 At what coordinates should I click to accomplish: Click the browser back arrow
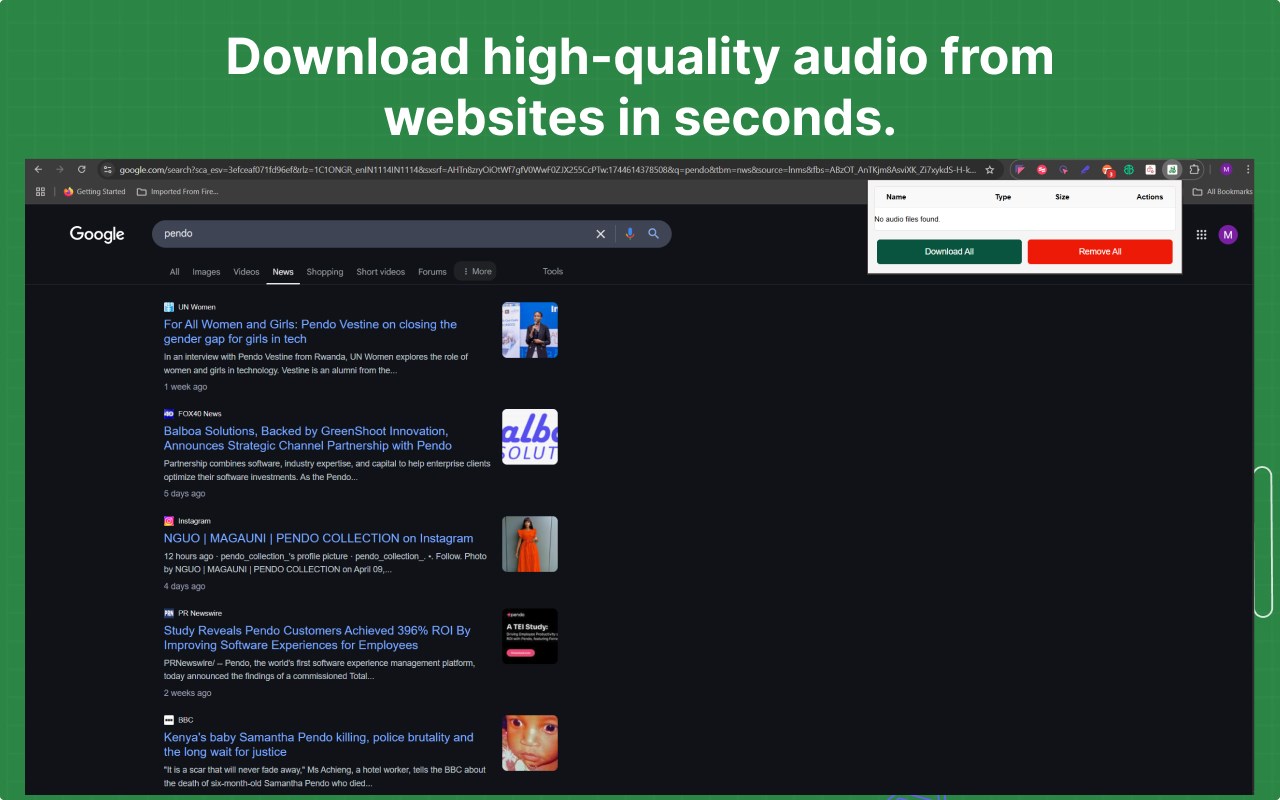click(x=38, y=170)
